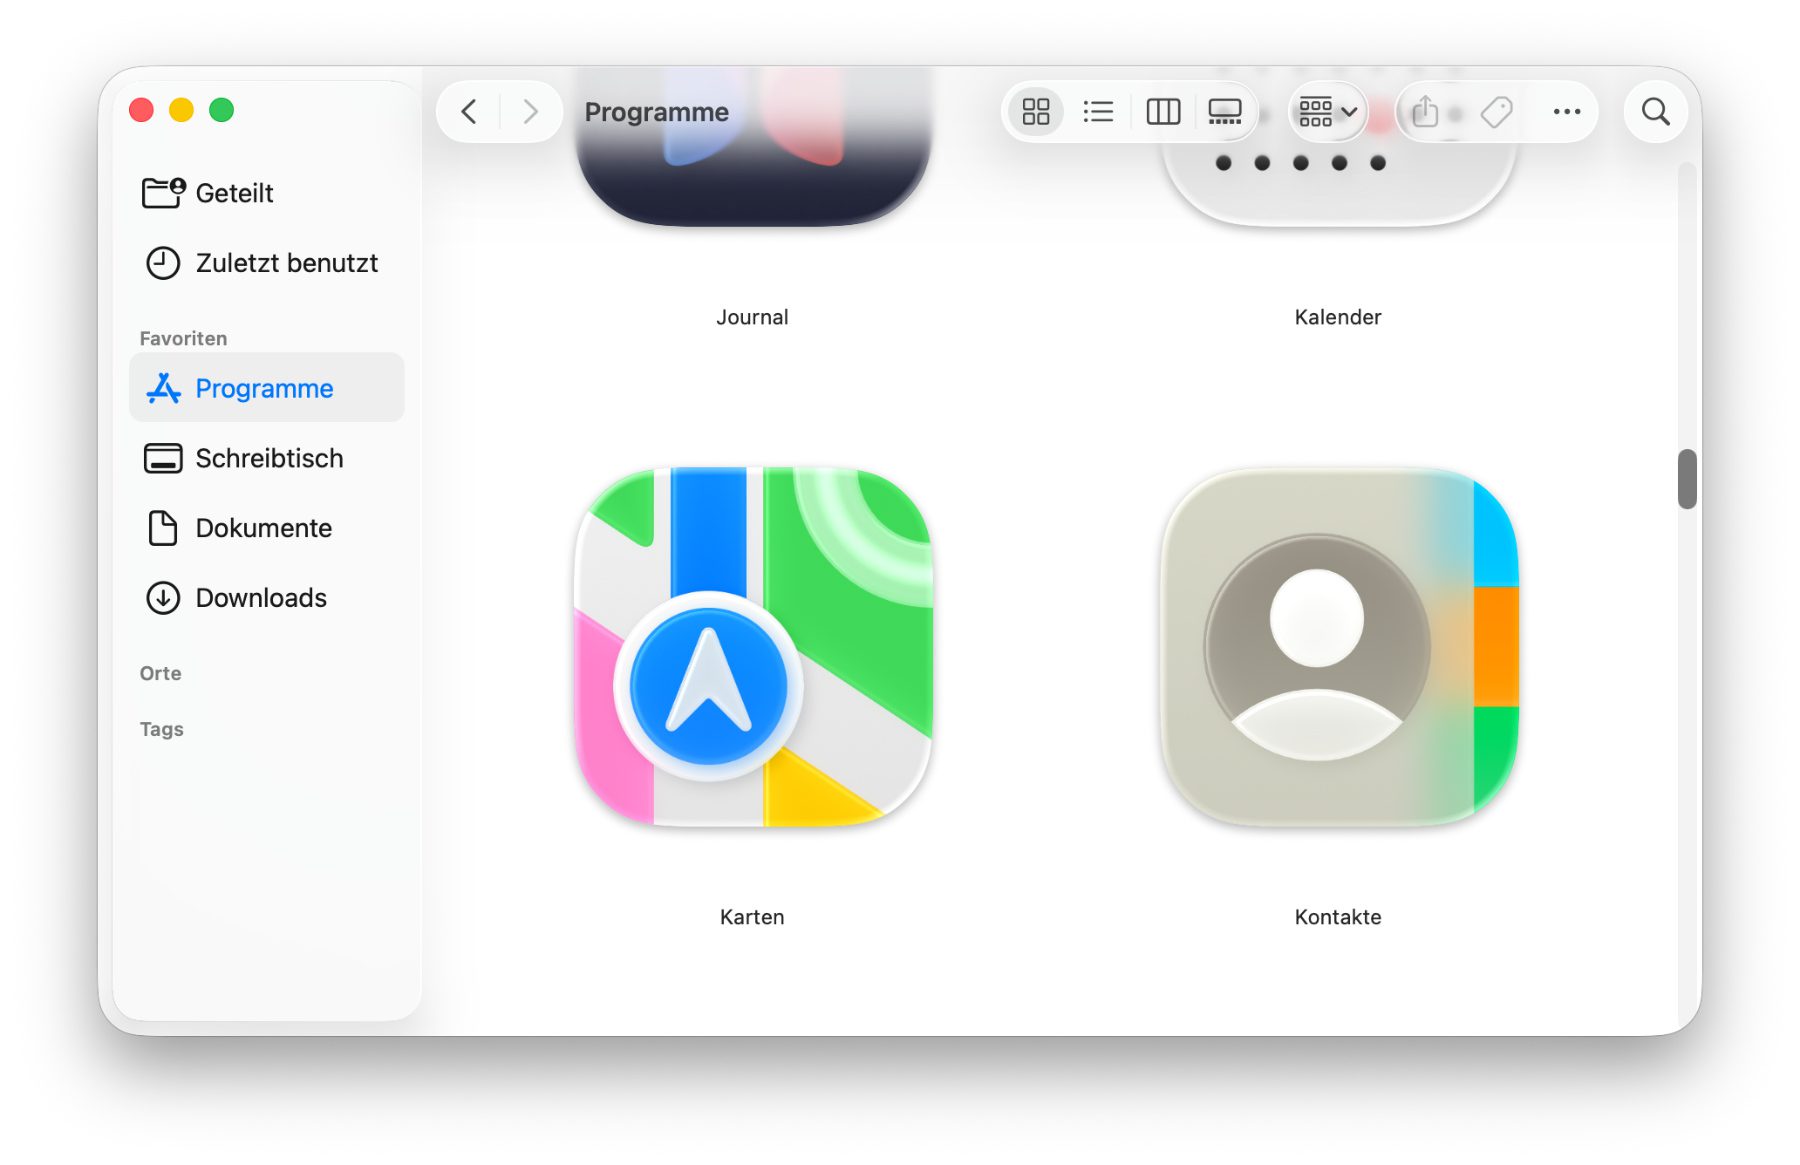Select the Karten app icon

(753, 647)
